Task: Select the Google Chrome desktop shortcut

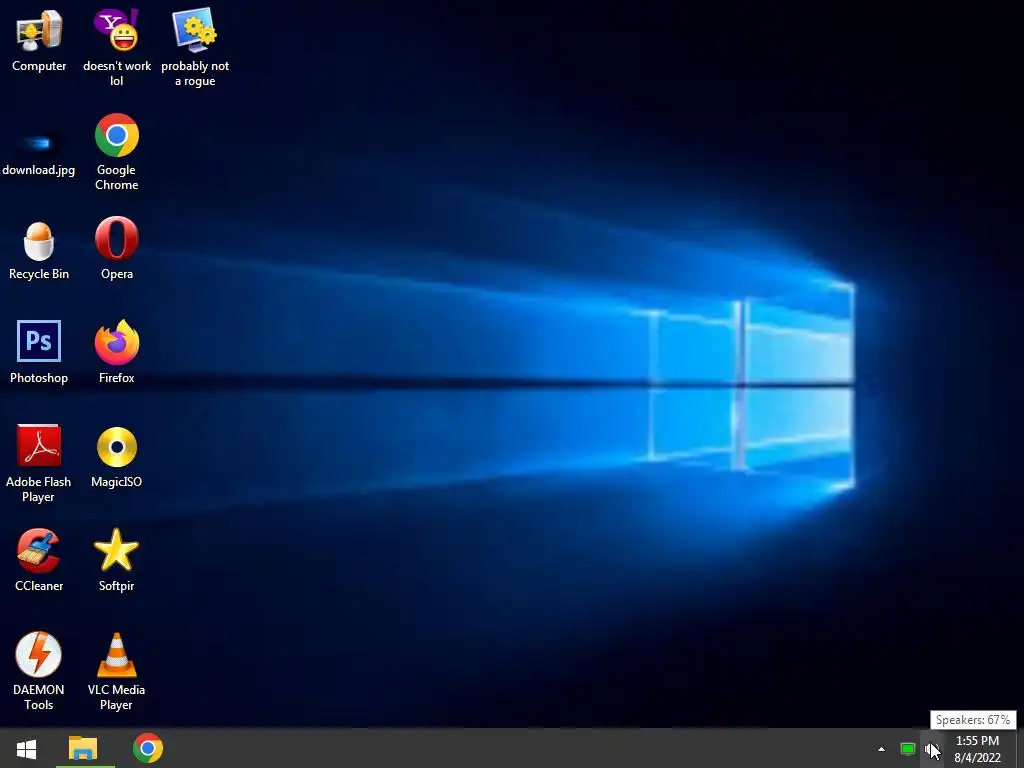Action: (116, 135)
